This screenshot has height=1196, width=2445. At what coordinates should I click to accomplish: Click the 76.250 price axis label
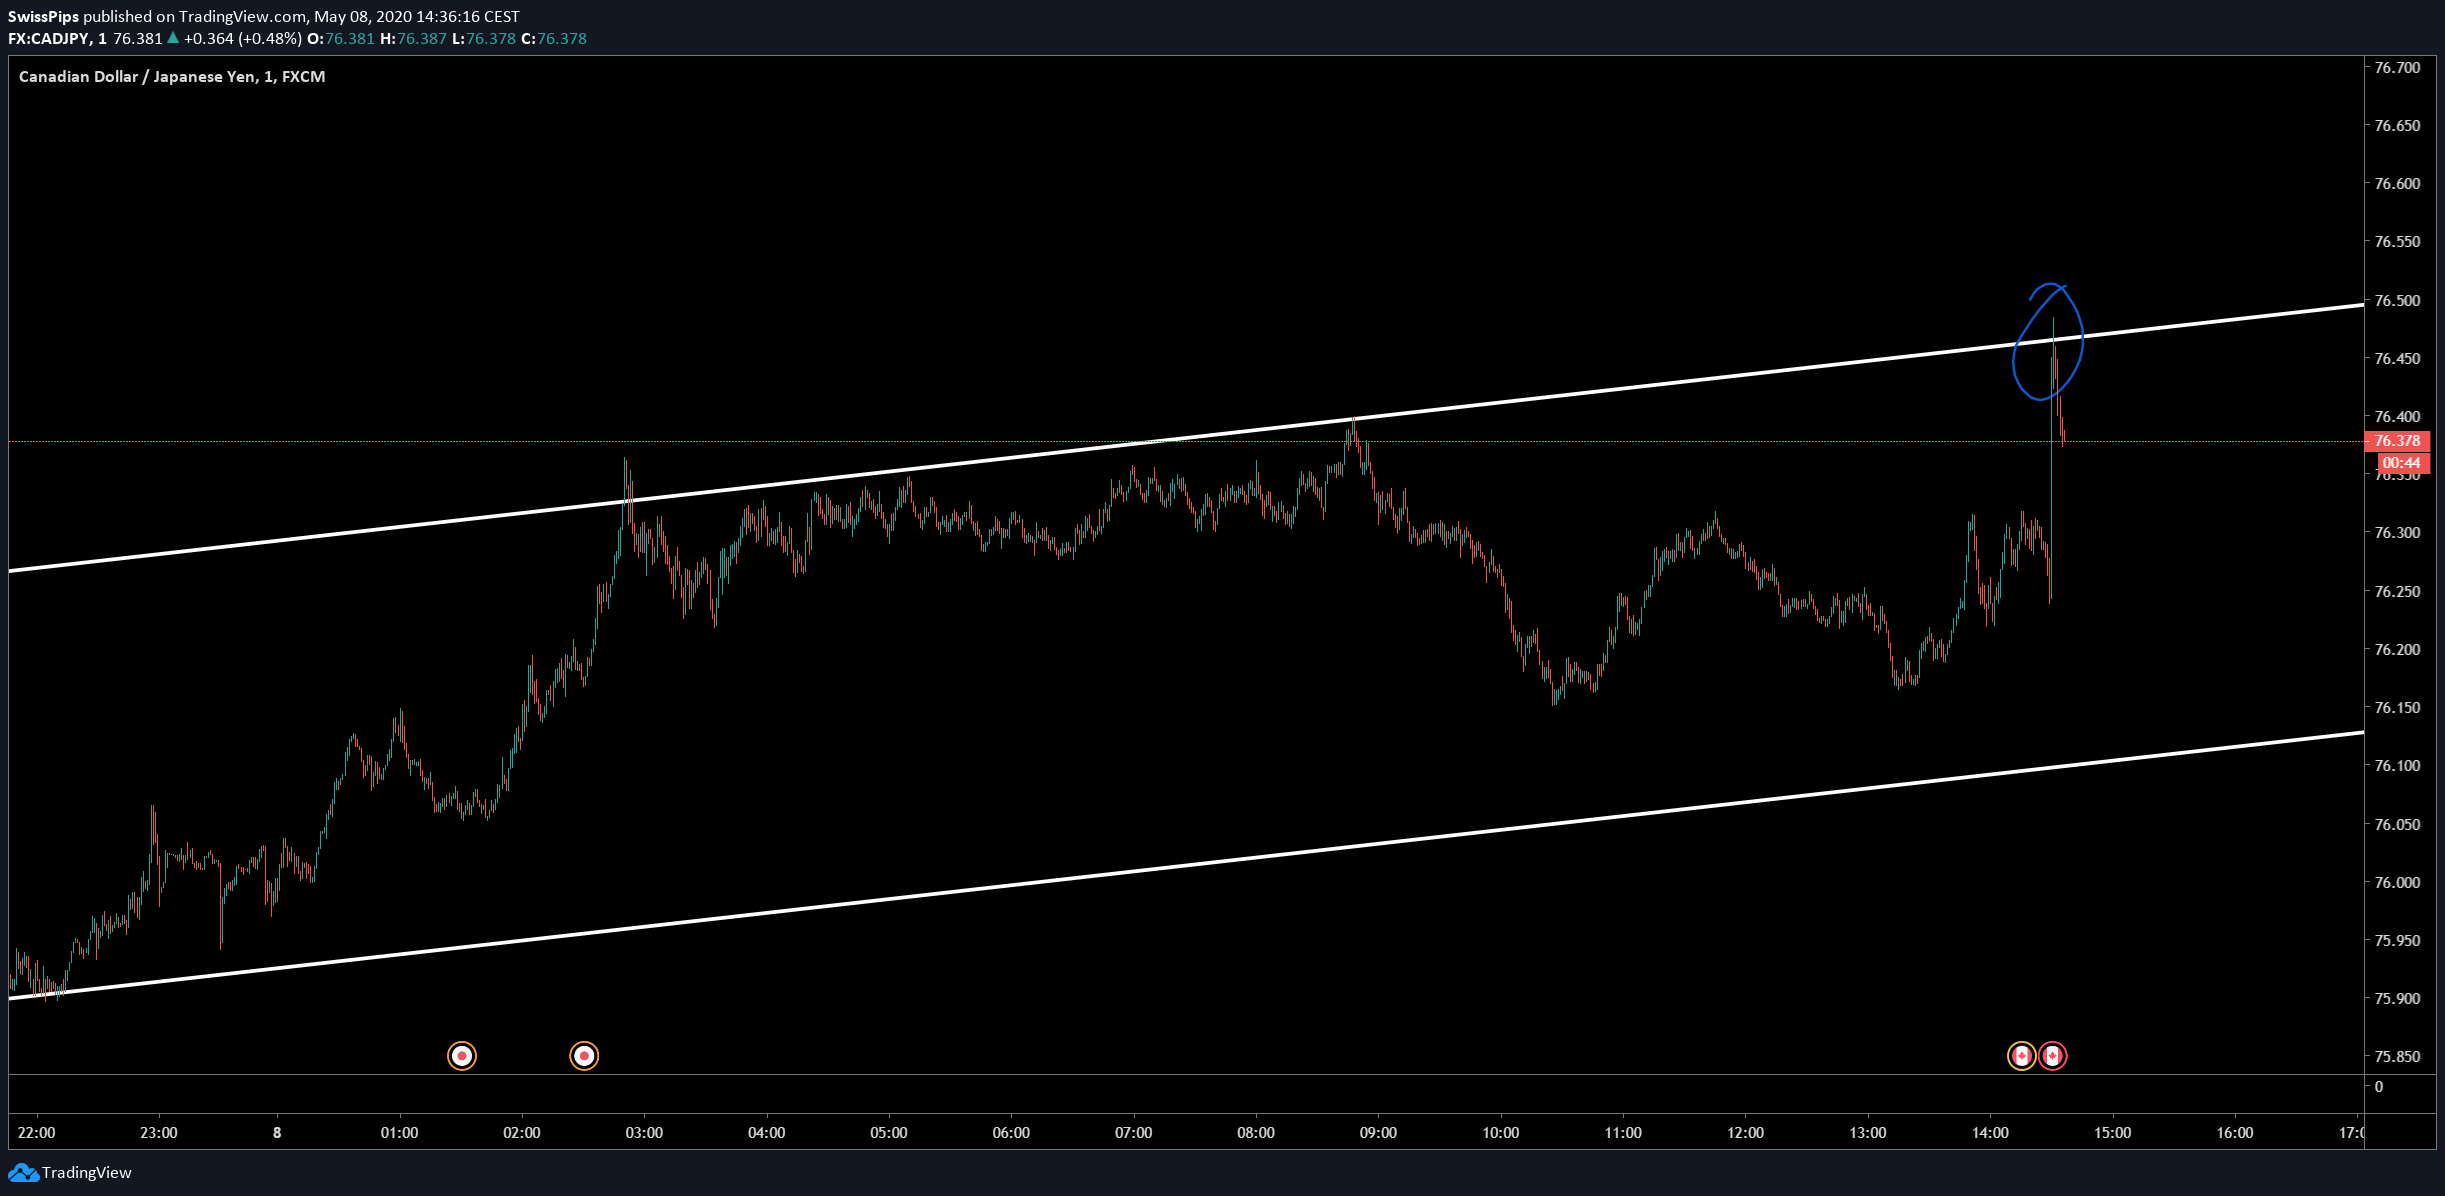coord(2397,591)
